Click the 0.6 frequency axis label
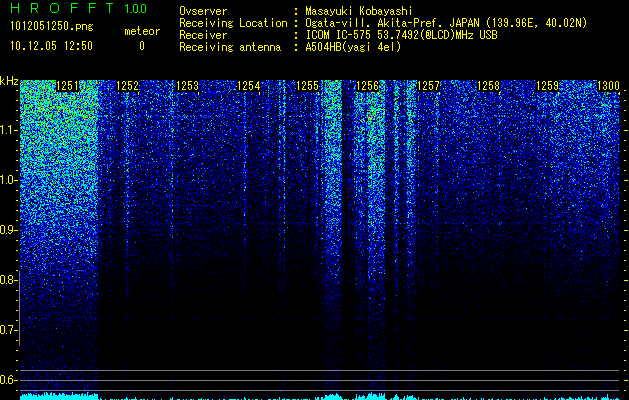 tap(8, 380)
